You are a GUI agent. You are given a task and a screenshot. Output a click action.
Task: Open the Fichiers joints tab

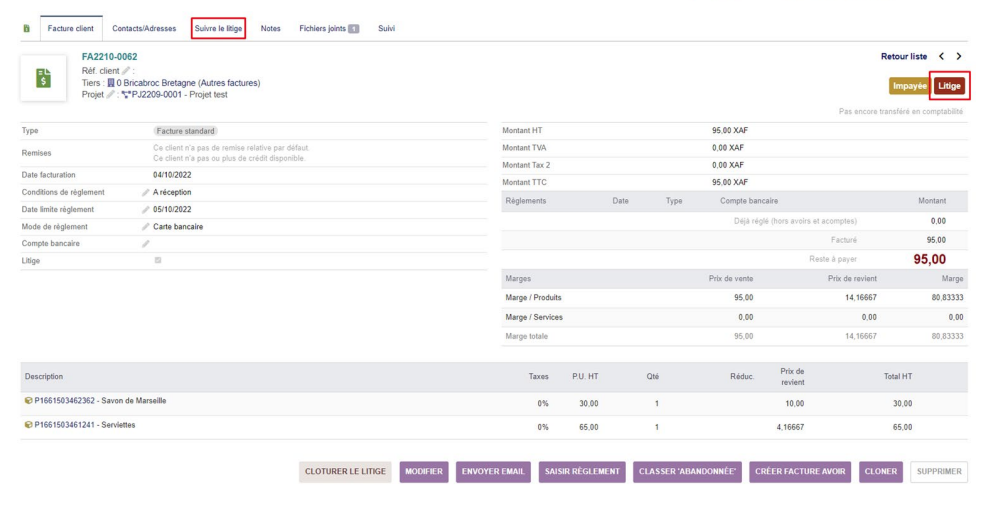pyautogui.click(x=329, y=28)
